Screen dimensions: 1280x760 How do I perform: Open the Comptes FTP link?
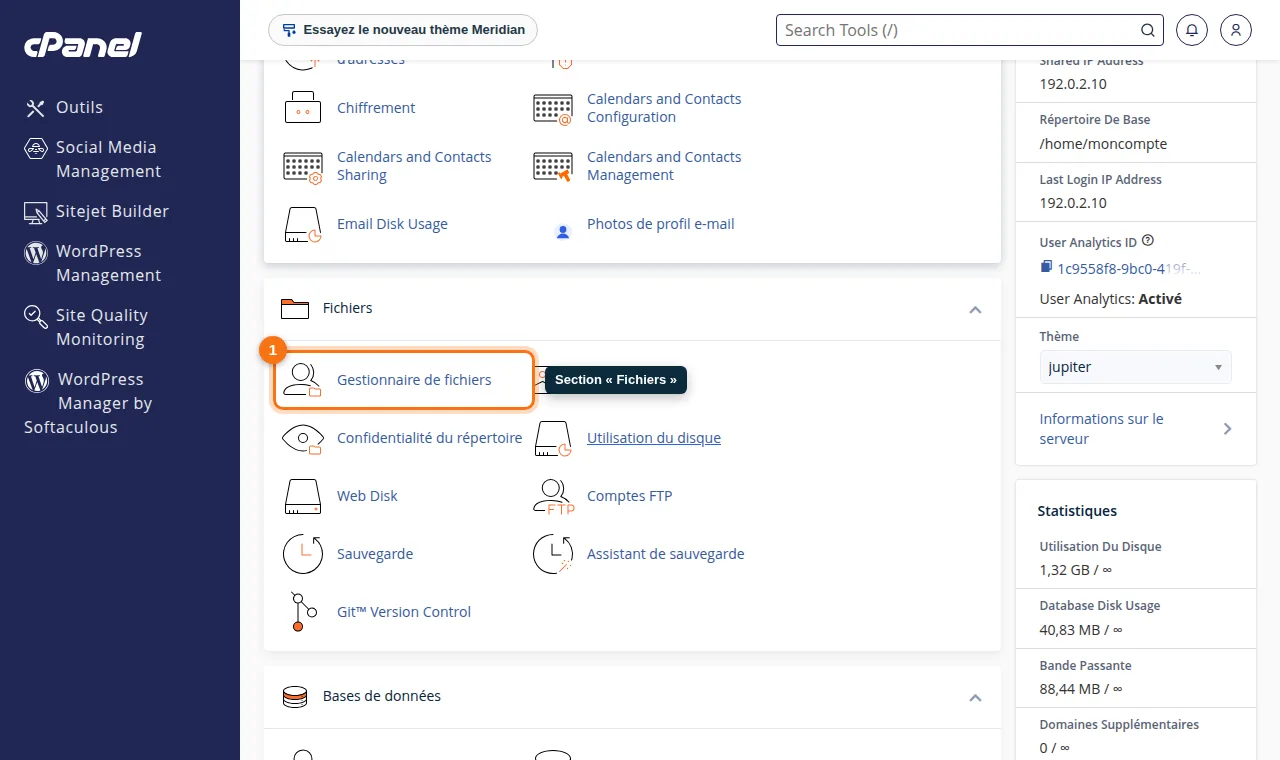pos(629,496)
